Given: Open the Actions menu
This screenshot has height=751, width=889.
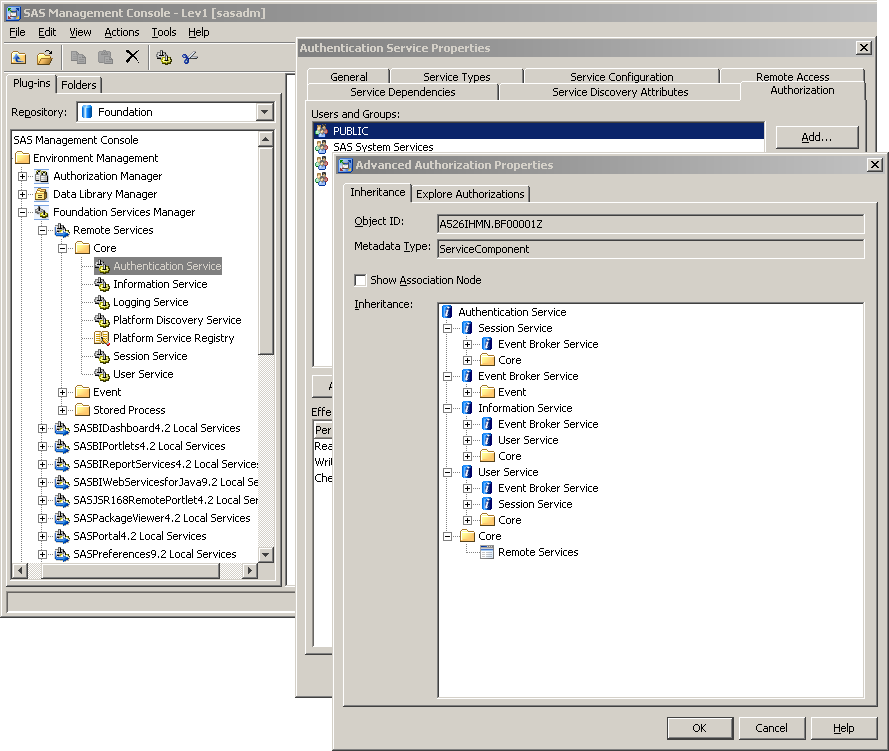Looking at the screenshot, I should coord(121,32).
